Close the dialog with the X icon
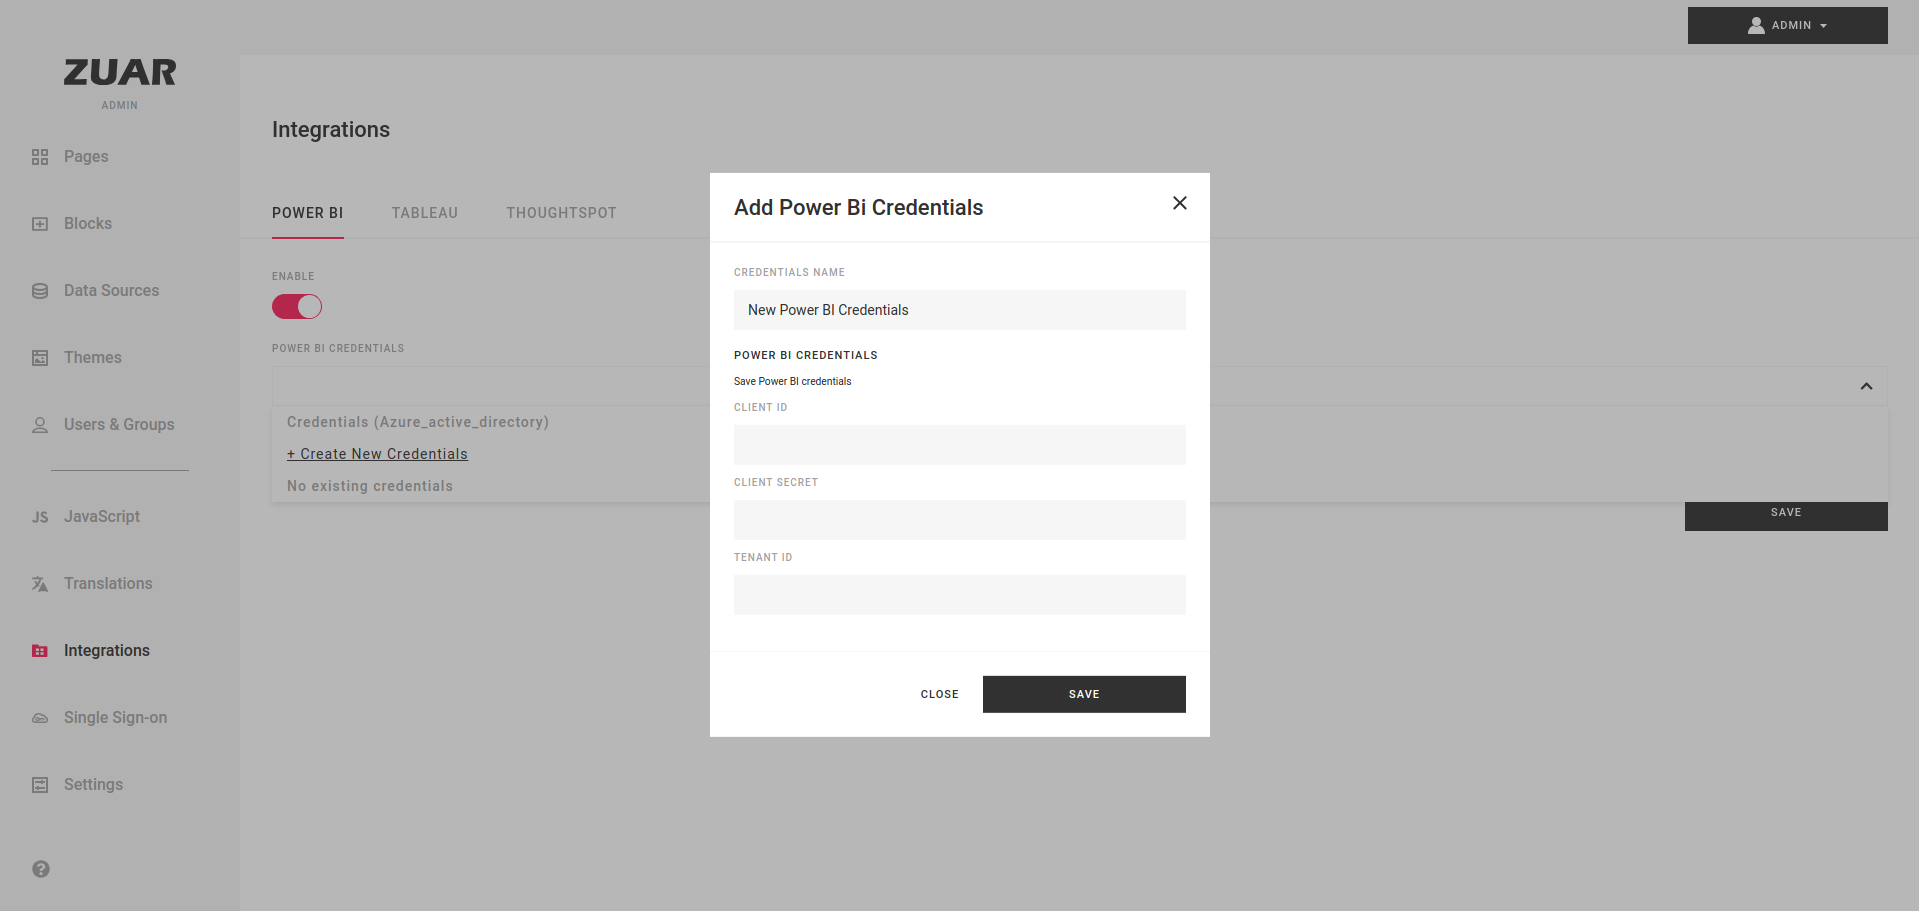This screenshot has height=911, width=1919. point(1180,203)
